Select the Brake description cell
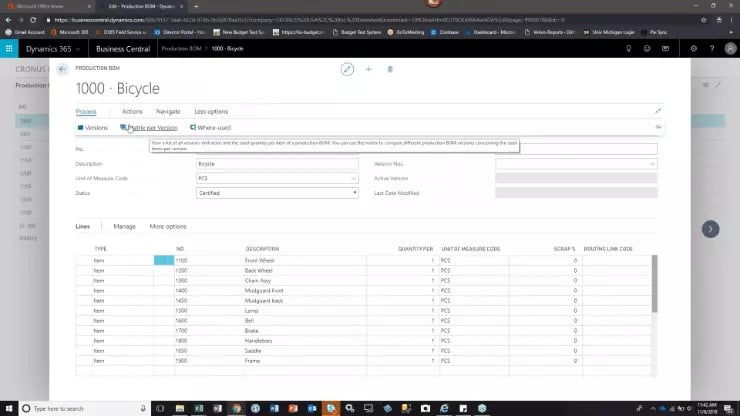The width and height of the screenshot is (740, 416). (x=305, y=331)
